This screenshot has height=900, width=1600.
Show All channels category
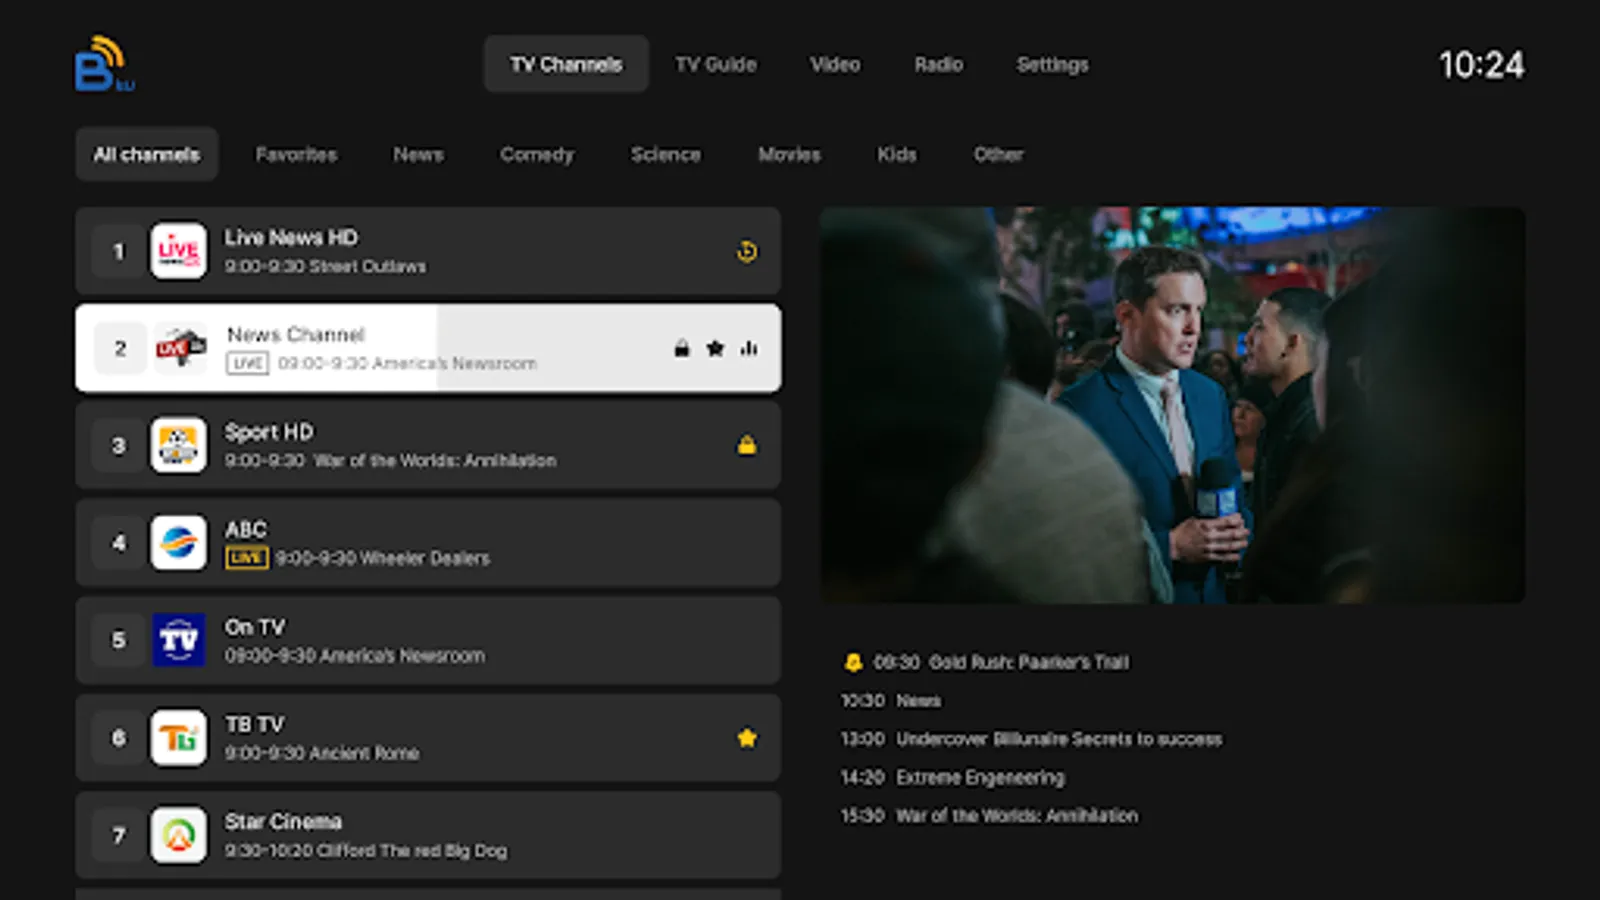pos(147,154)
